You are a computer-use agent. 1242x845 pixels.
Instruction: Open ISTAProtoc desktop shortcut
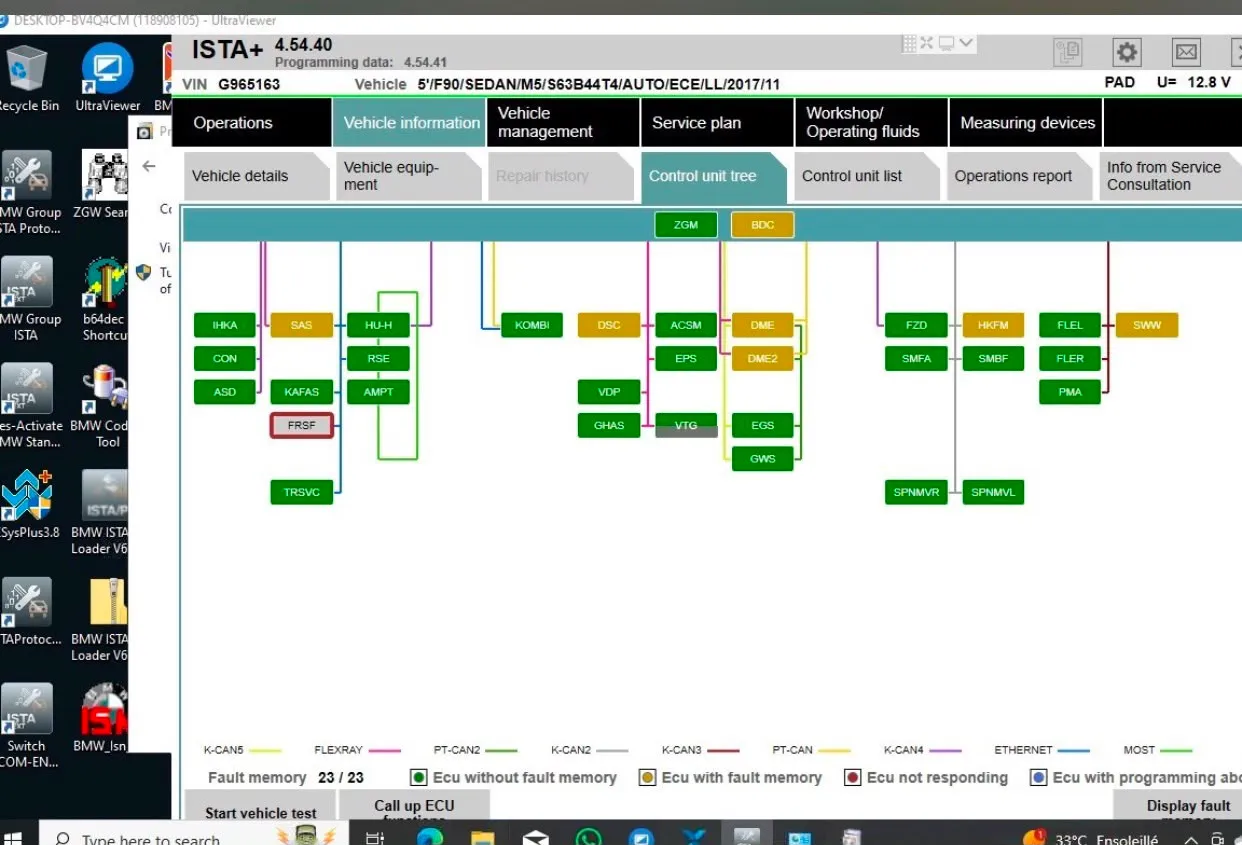[x=27, y=612]
